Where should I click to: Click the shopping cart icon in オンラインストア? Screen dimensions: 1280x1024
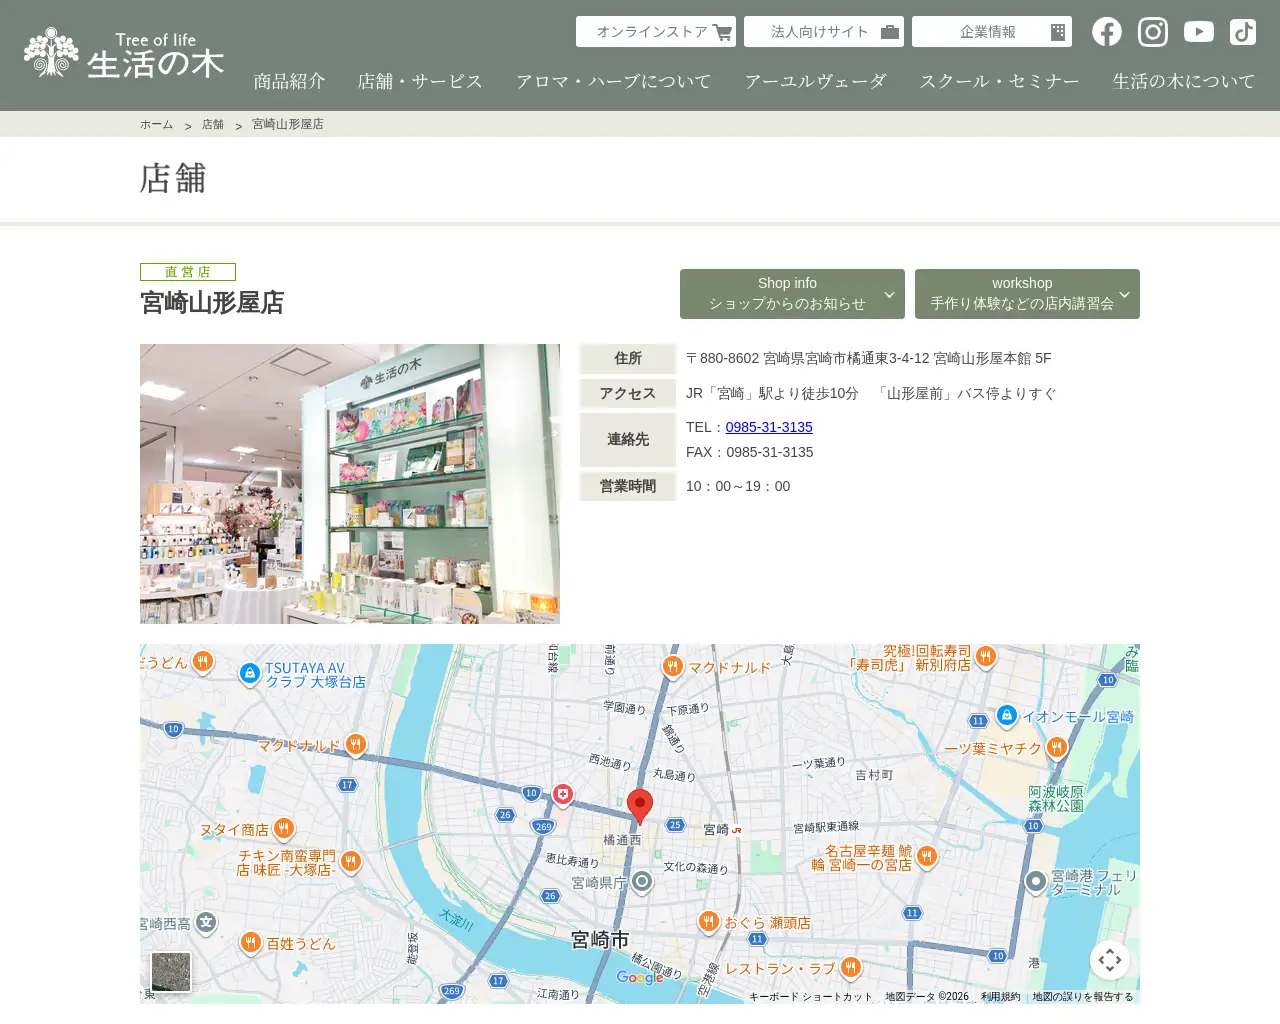(x=722, y=32)
